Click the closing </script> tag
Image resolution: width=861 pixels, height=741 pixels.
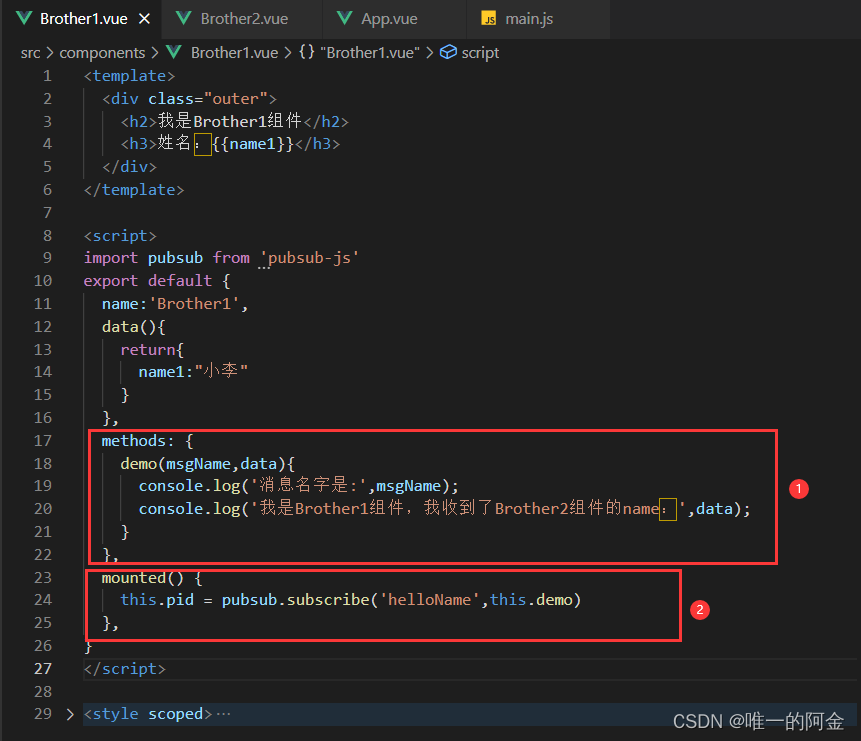(124, 669)
